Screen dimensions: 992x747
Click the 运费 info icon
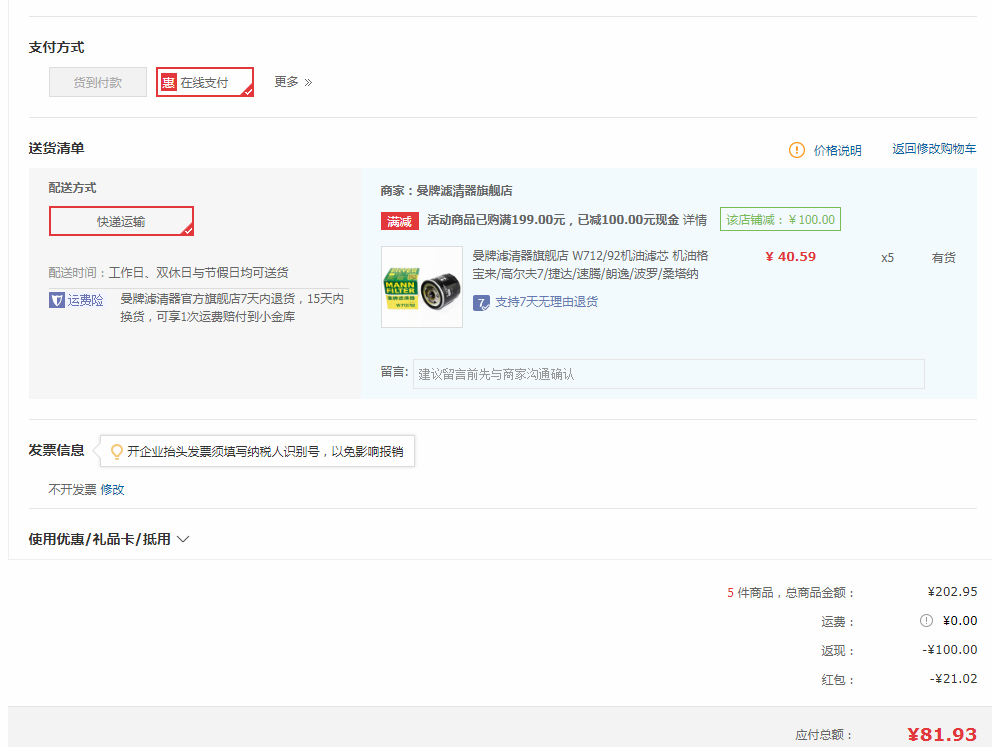click(x=926, y=620)
